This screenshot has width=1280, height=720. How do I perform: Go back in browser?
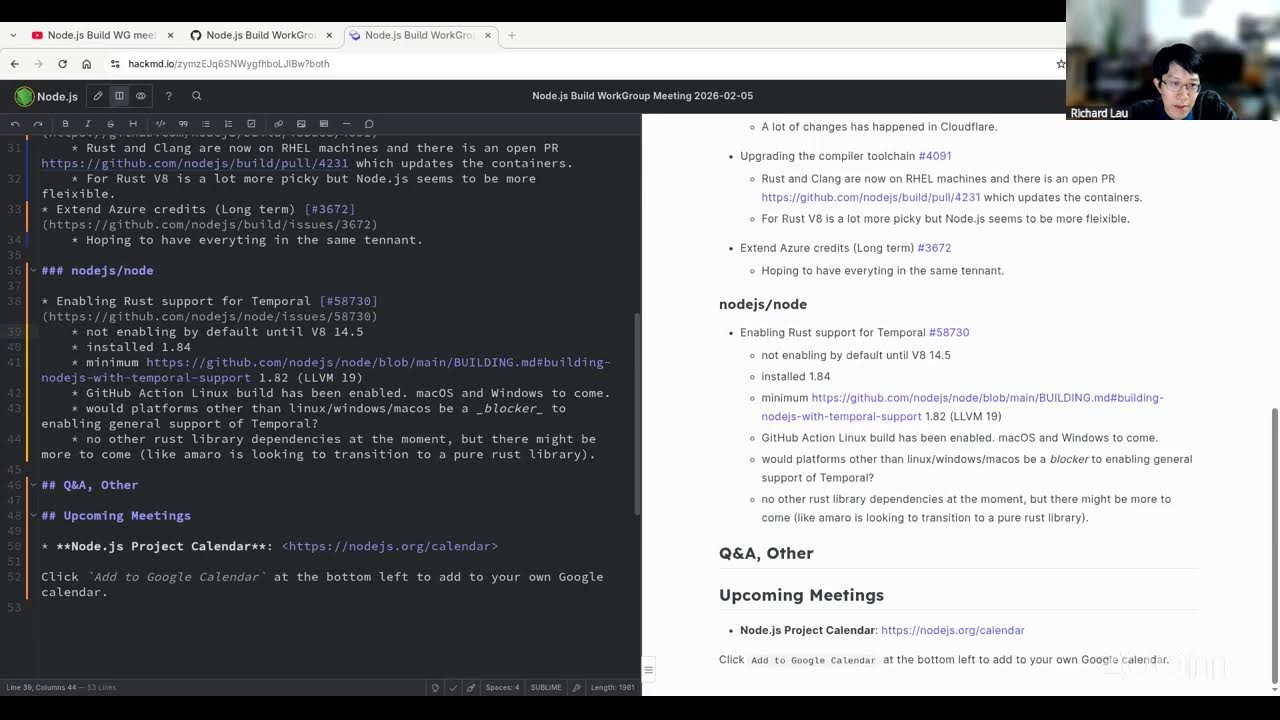point(15,64)
